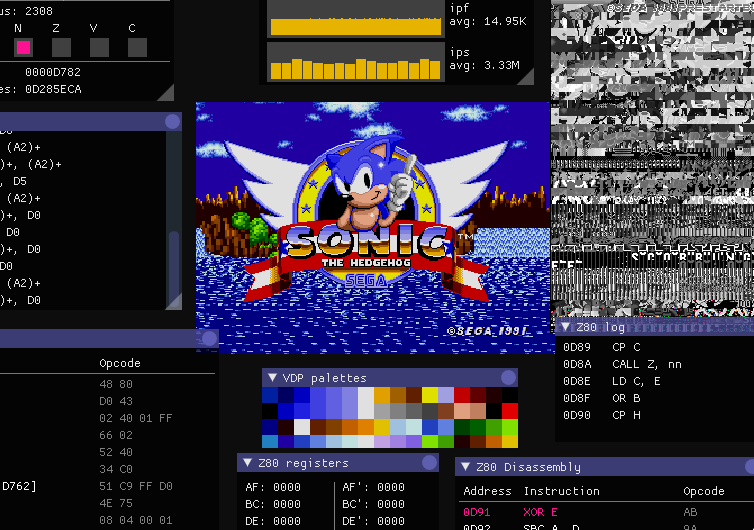Click the ipf avg: 14.95K readout
Image resolution: width=754 pixels, height=530 pixels.
pyautogui.click(x=488, y=21)
